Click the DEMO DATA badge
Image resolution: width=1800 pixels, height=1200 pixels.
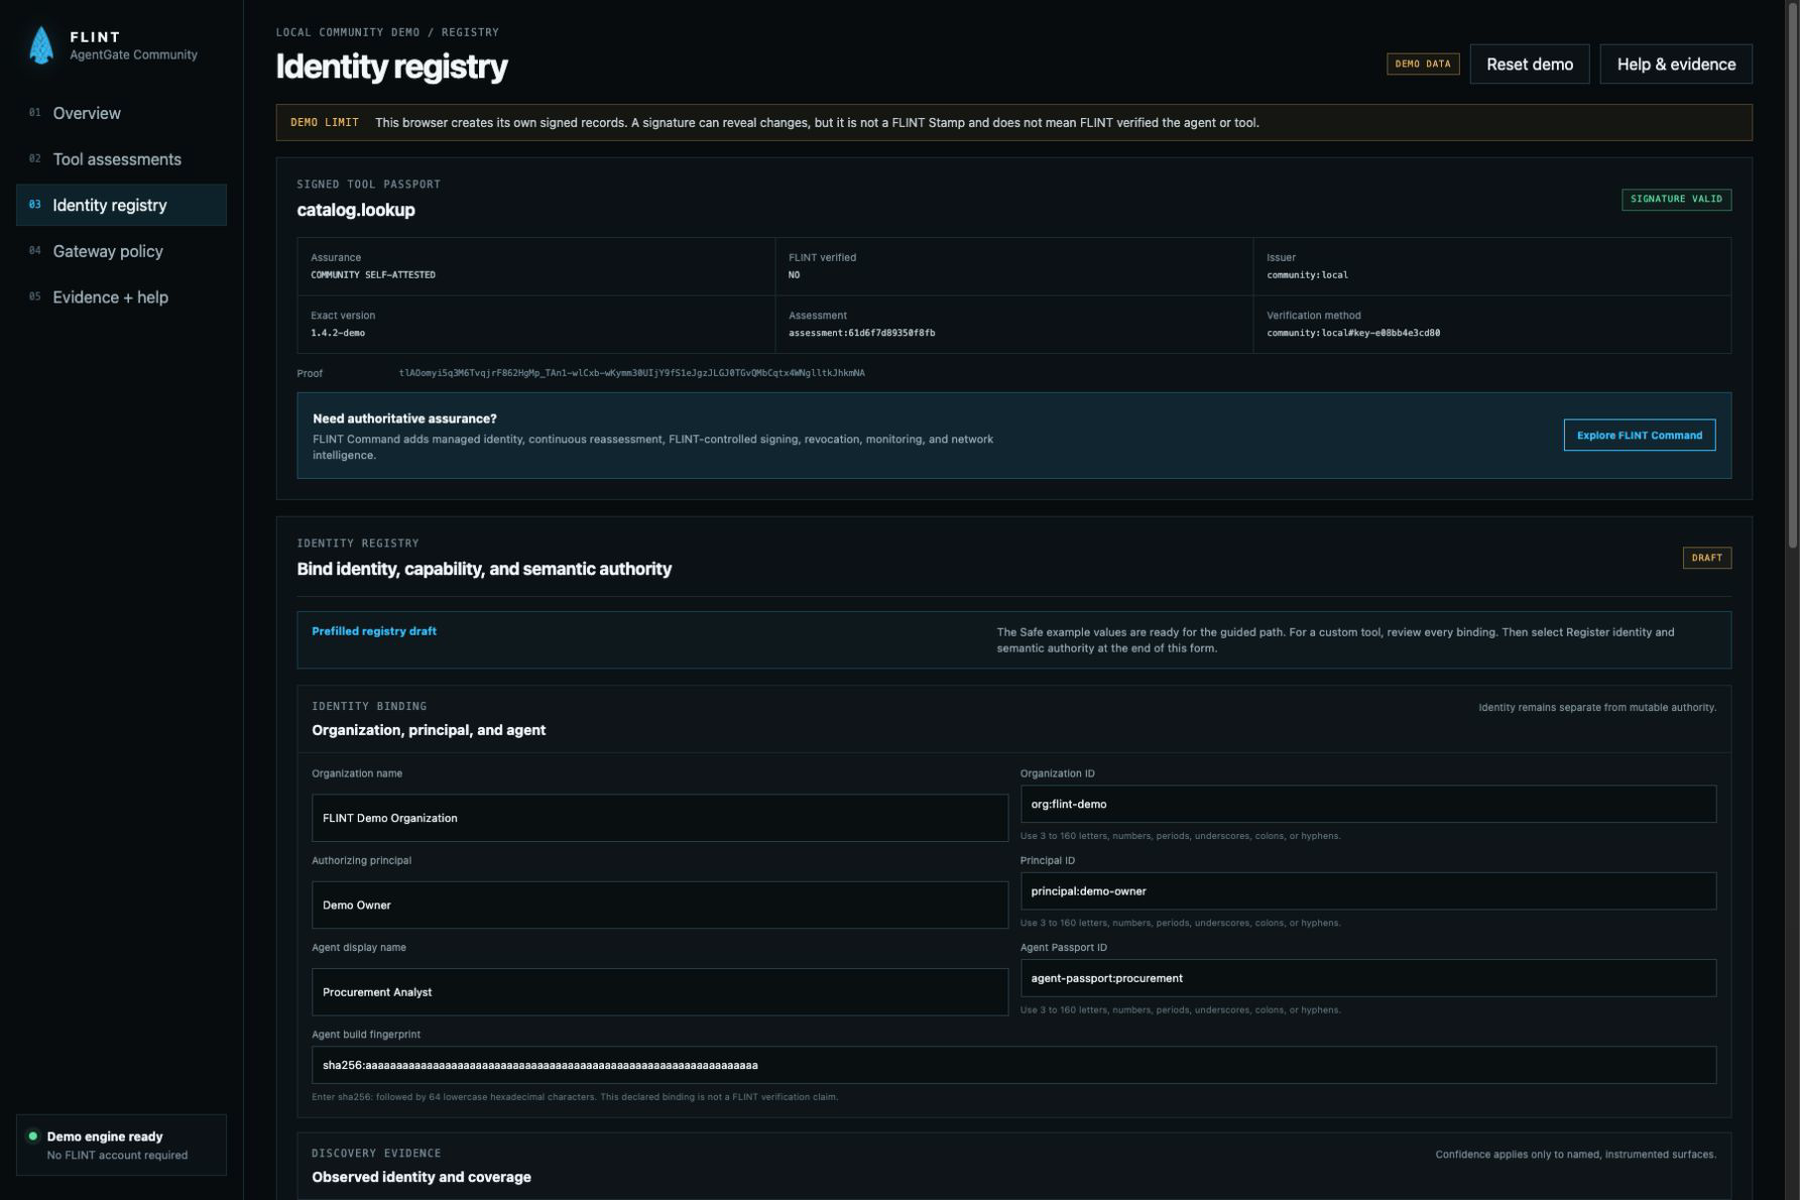1422,64
